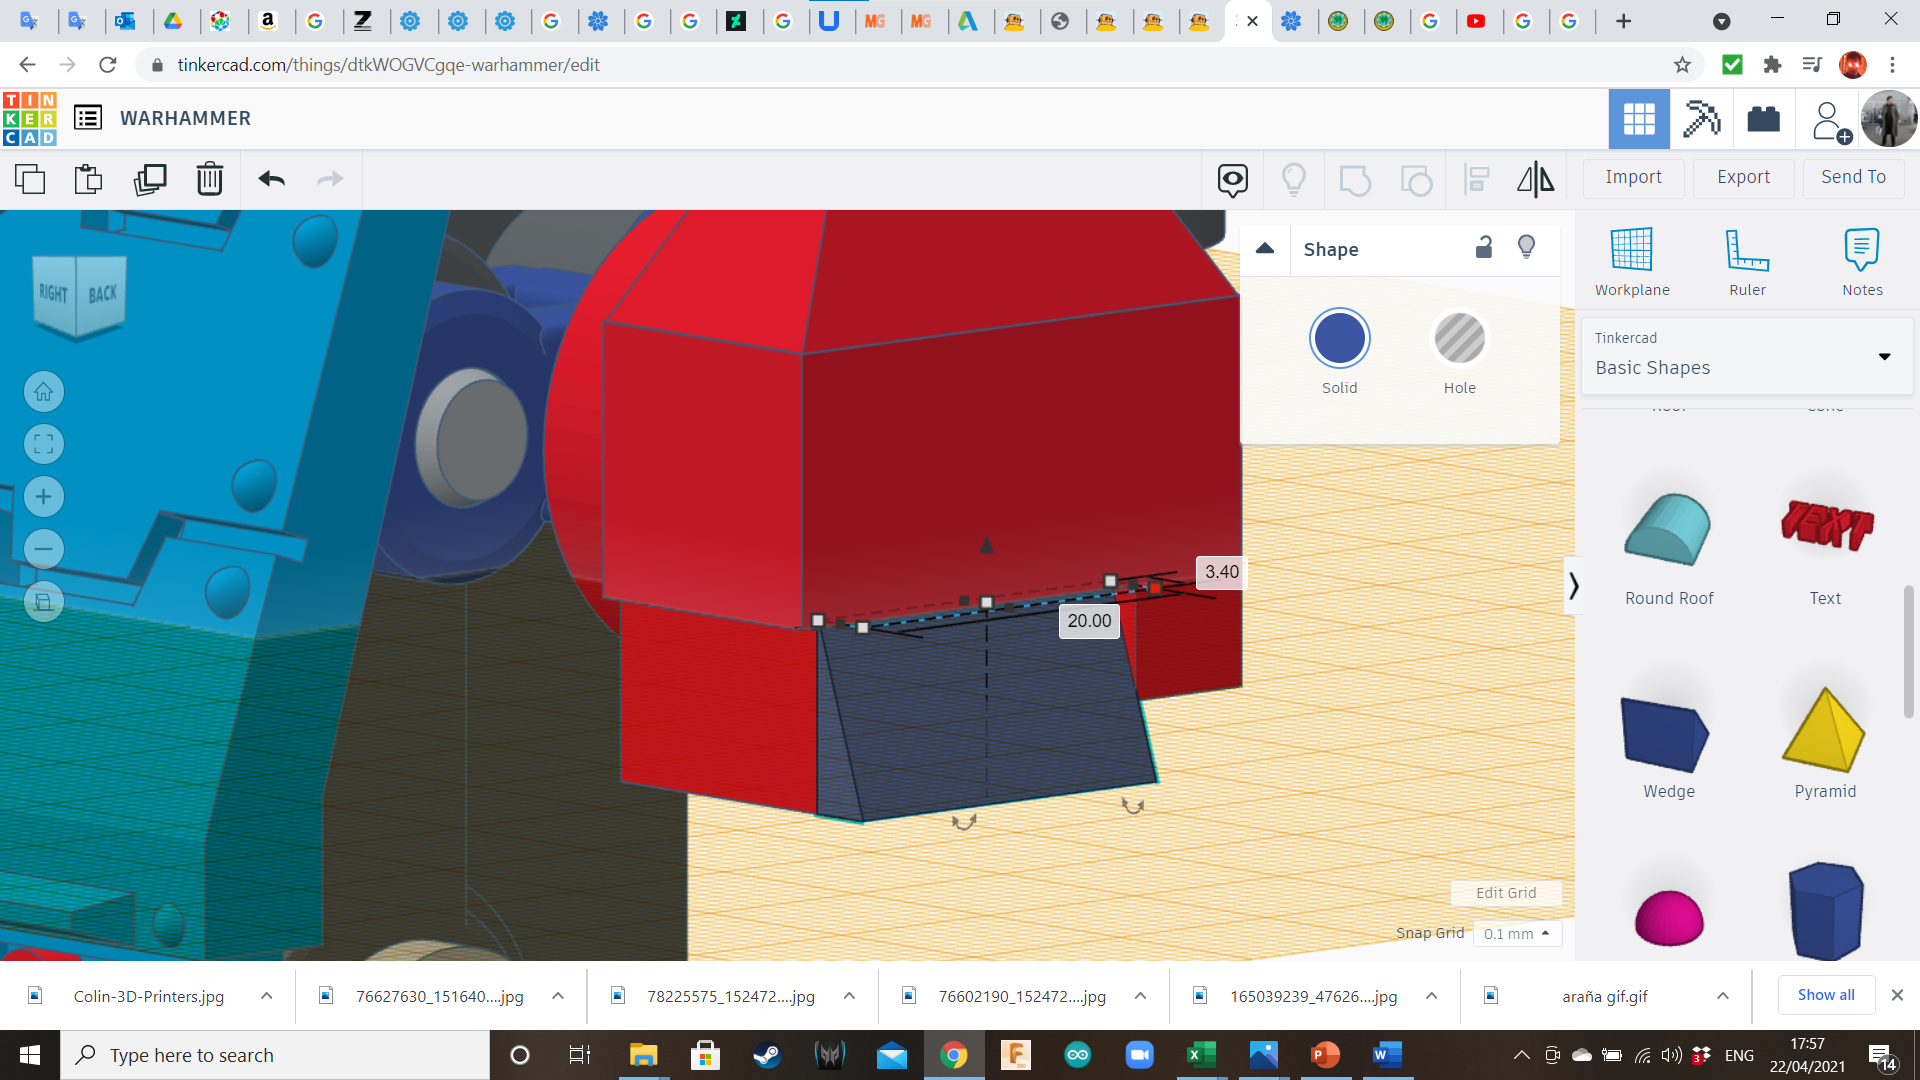
Task: Switch to Blocks mode tab
Action: [1701, 119]
